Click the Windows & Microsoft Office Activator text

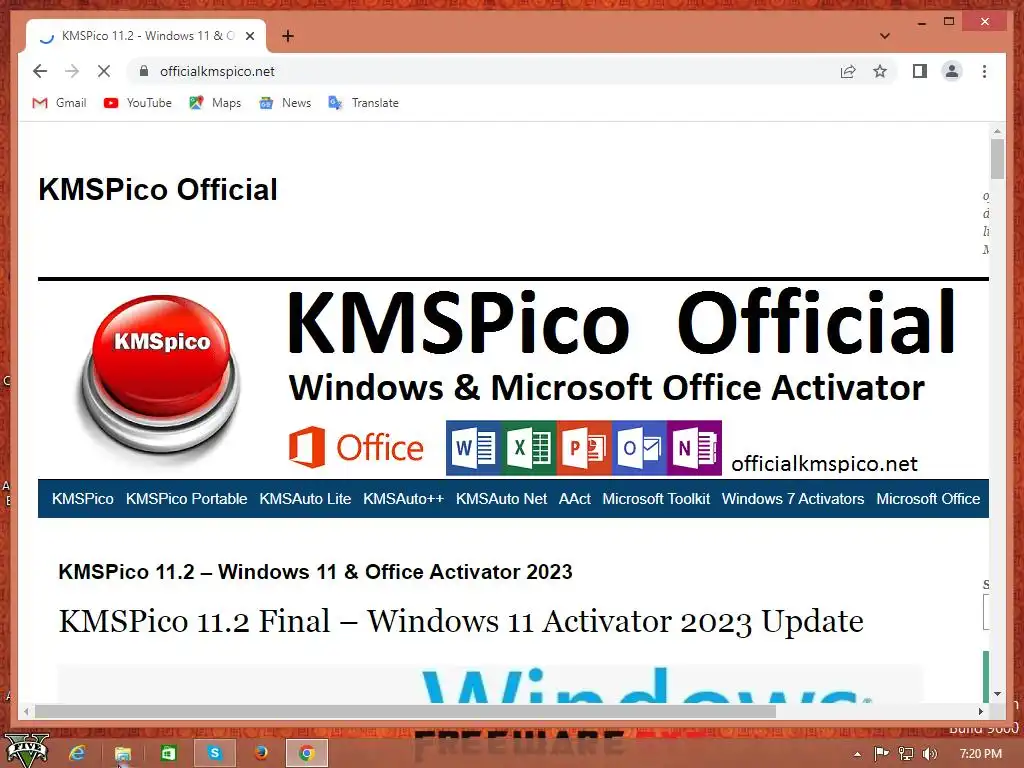click(x=607, y=388)
